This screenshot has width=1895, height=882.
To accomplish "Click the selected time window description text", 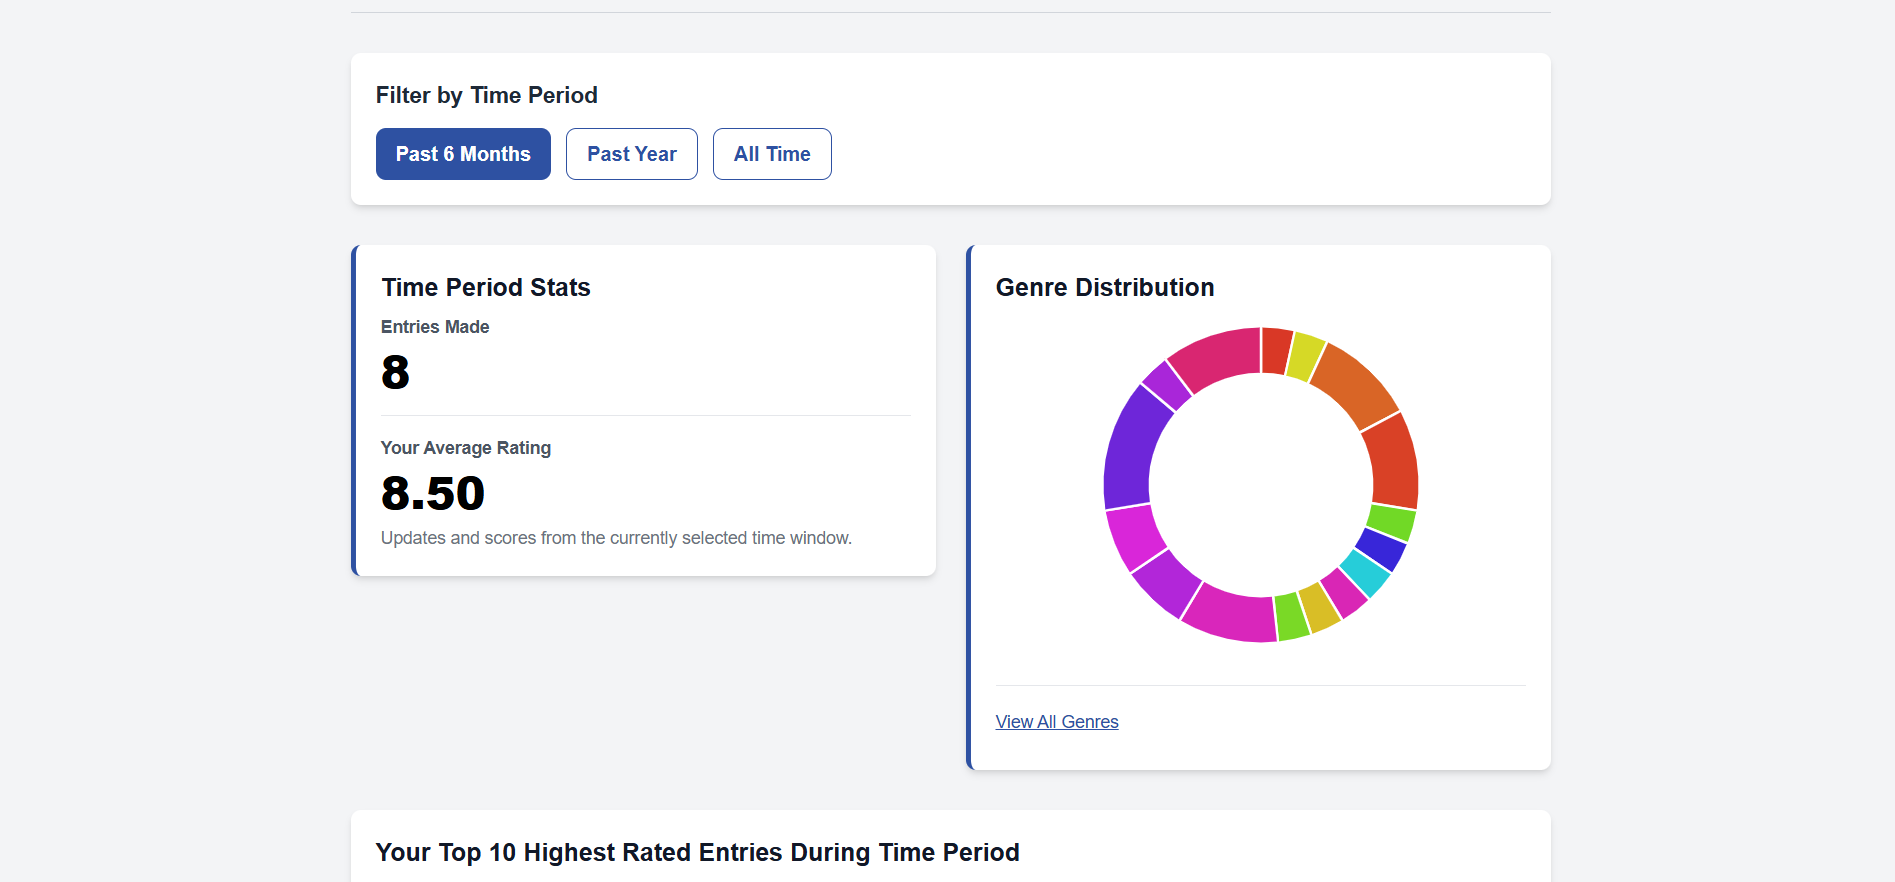I will [616, 538].
